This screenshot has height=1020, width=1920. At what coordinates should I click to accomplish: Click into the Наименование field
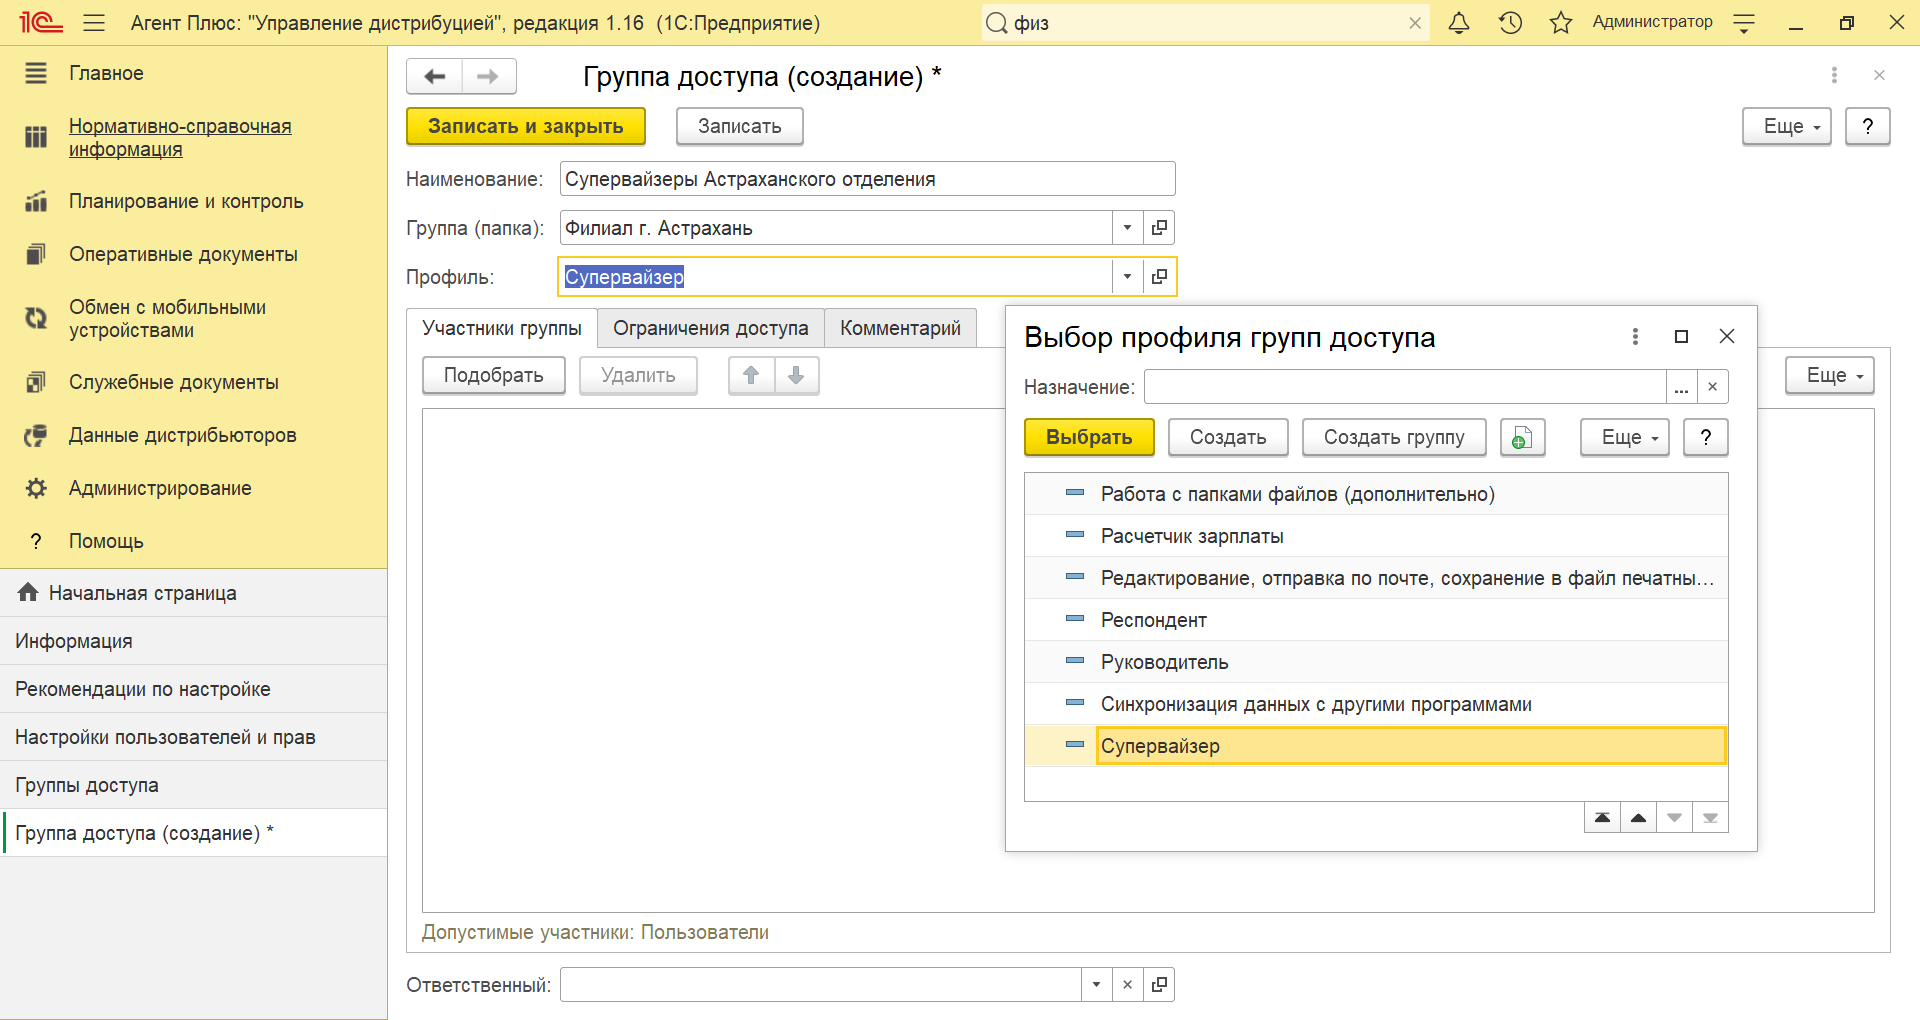[867, 179]
